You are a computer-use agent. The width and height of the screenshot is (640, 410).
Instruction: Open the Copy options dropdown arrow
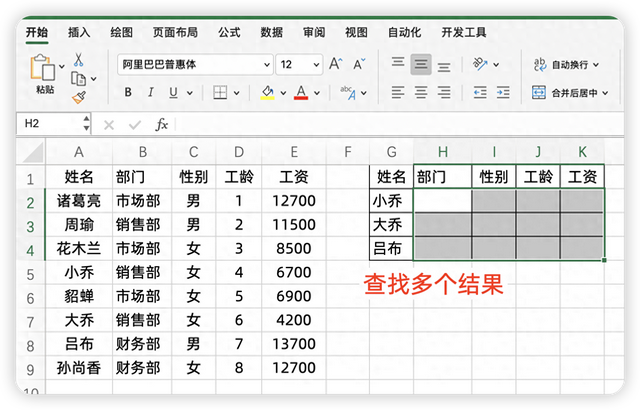coord(93,79)
